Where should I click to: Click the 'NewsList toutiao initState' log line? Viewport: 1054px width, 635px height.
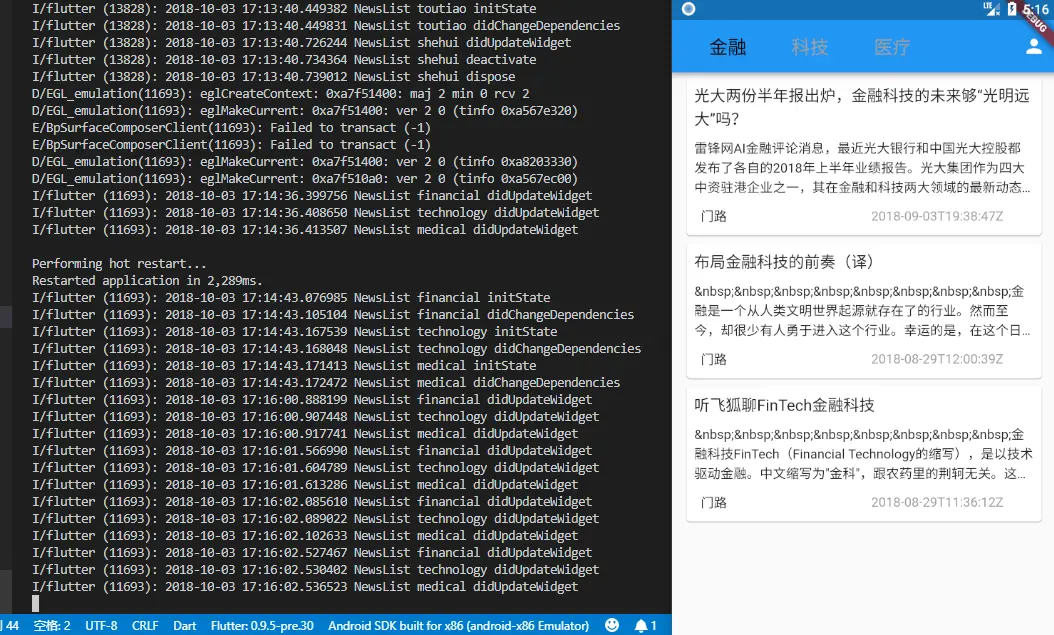pos(284,9)
